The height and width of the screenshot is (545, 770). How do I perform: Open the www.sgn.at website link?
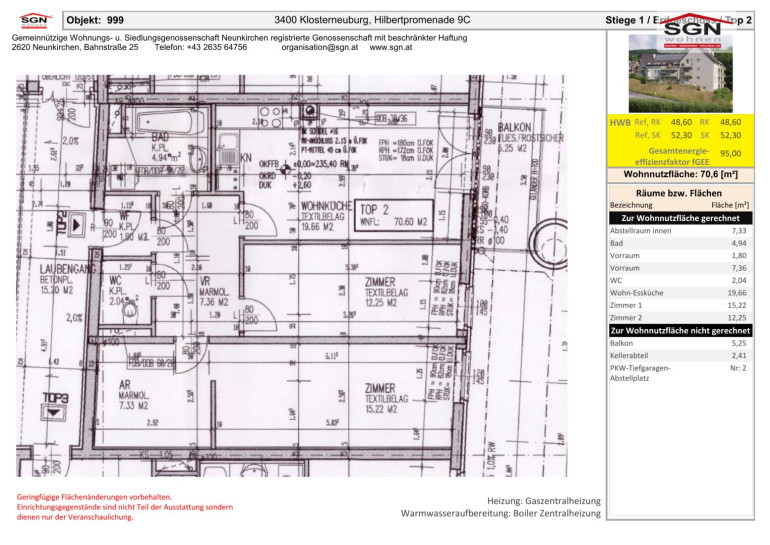tap(391, 48)
